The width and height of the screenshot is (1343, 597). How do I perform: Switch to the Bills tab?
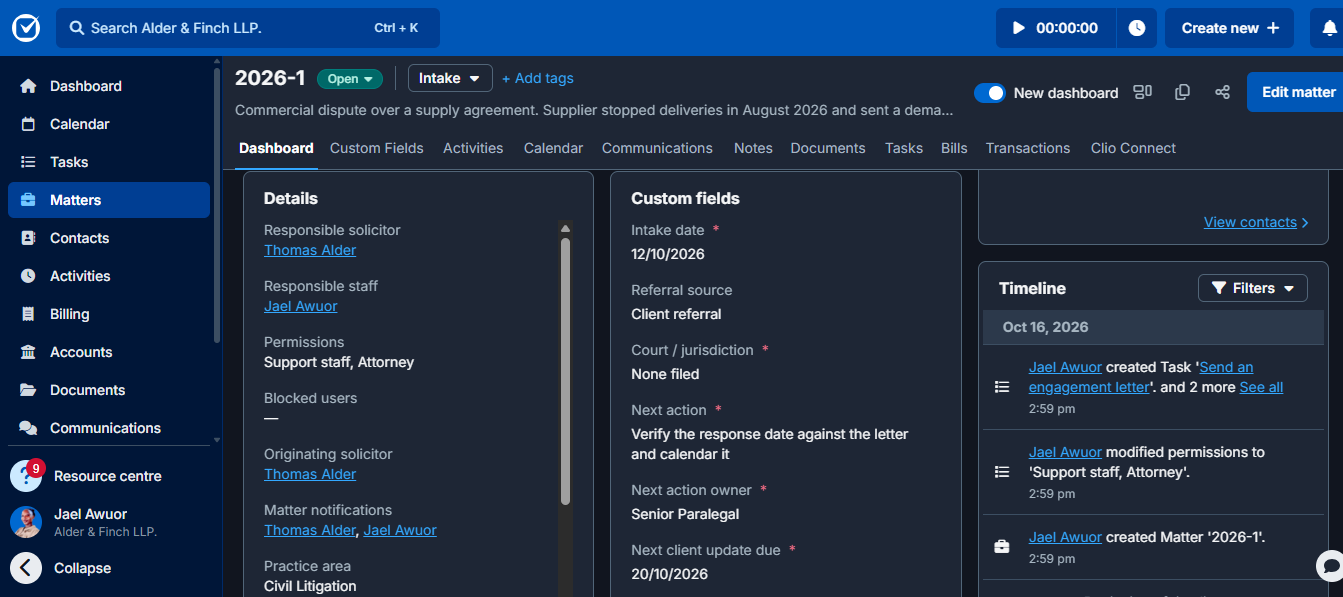954,148
